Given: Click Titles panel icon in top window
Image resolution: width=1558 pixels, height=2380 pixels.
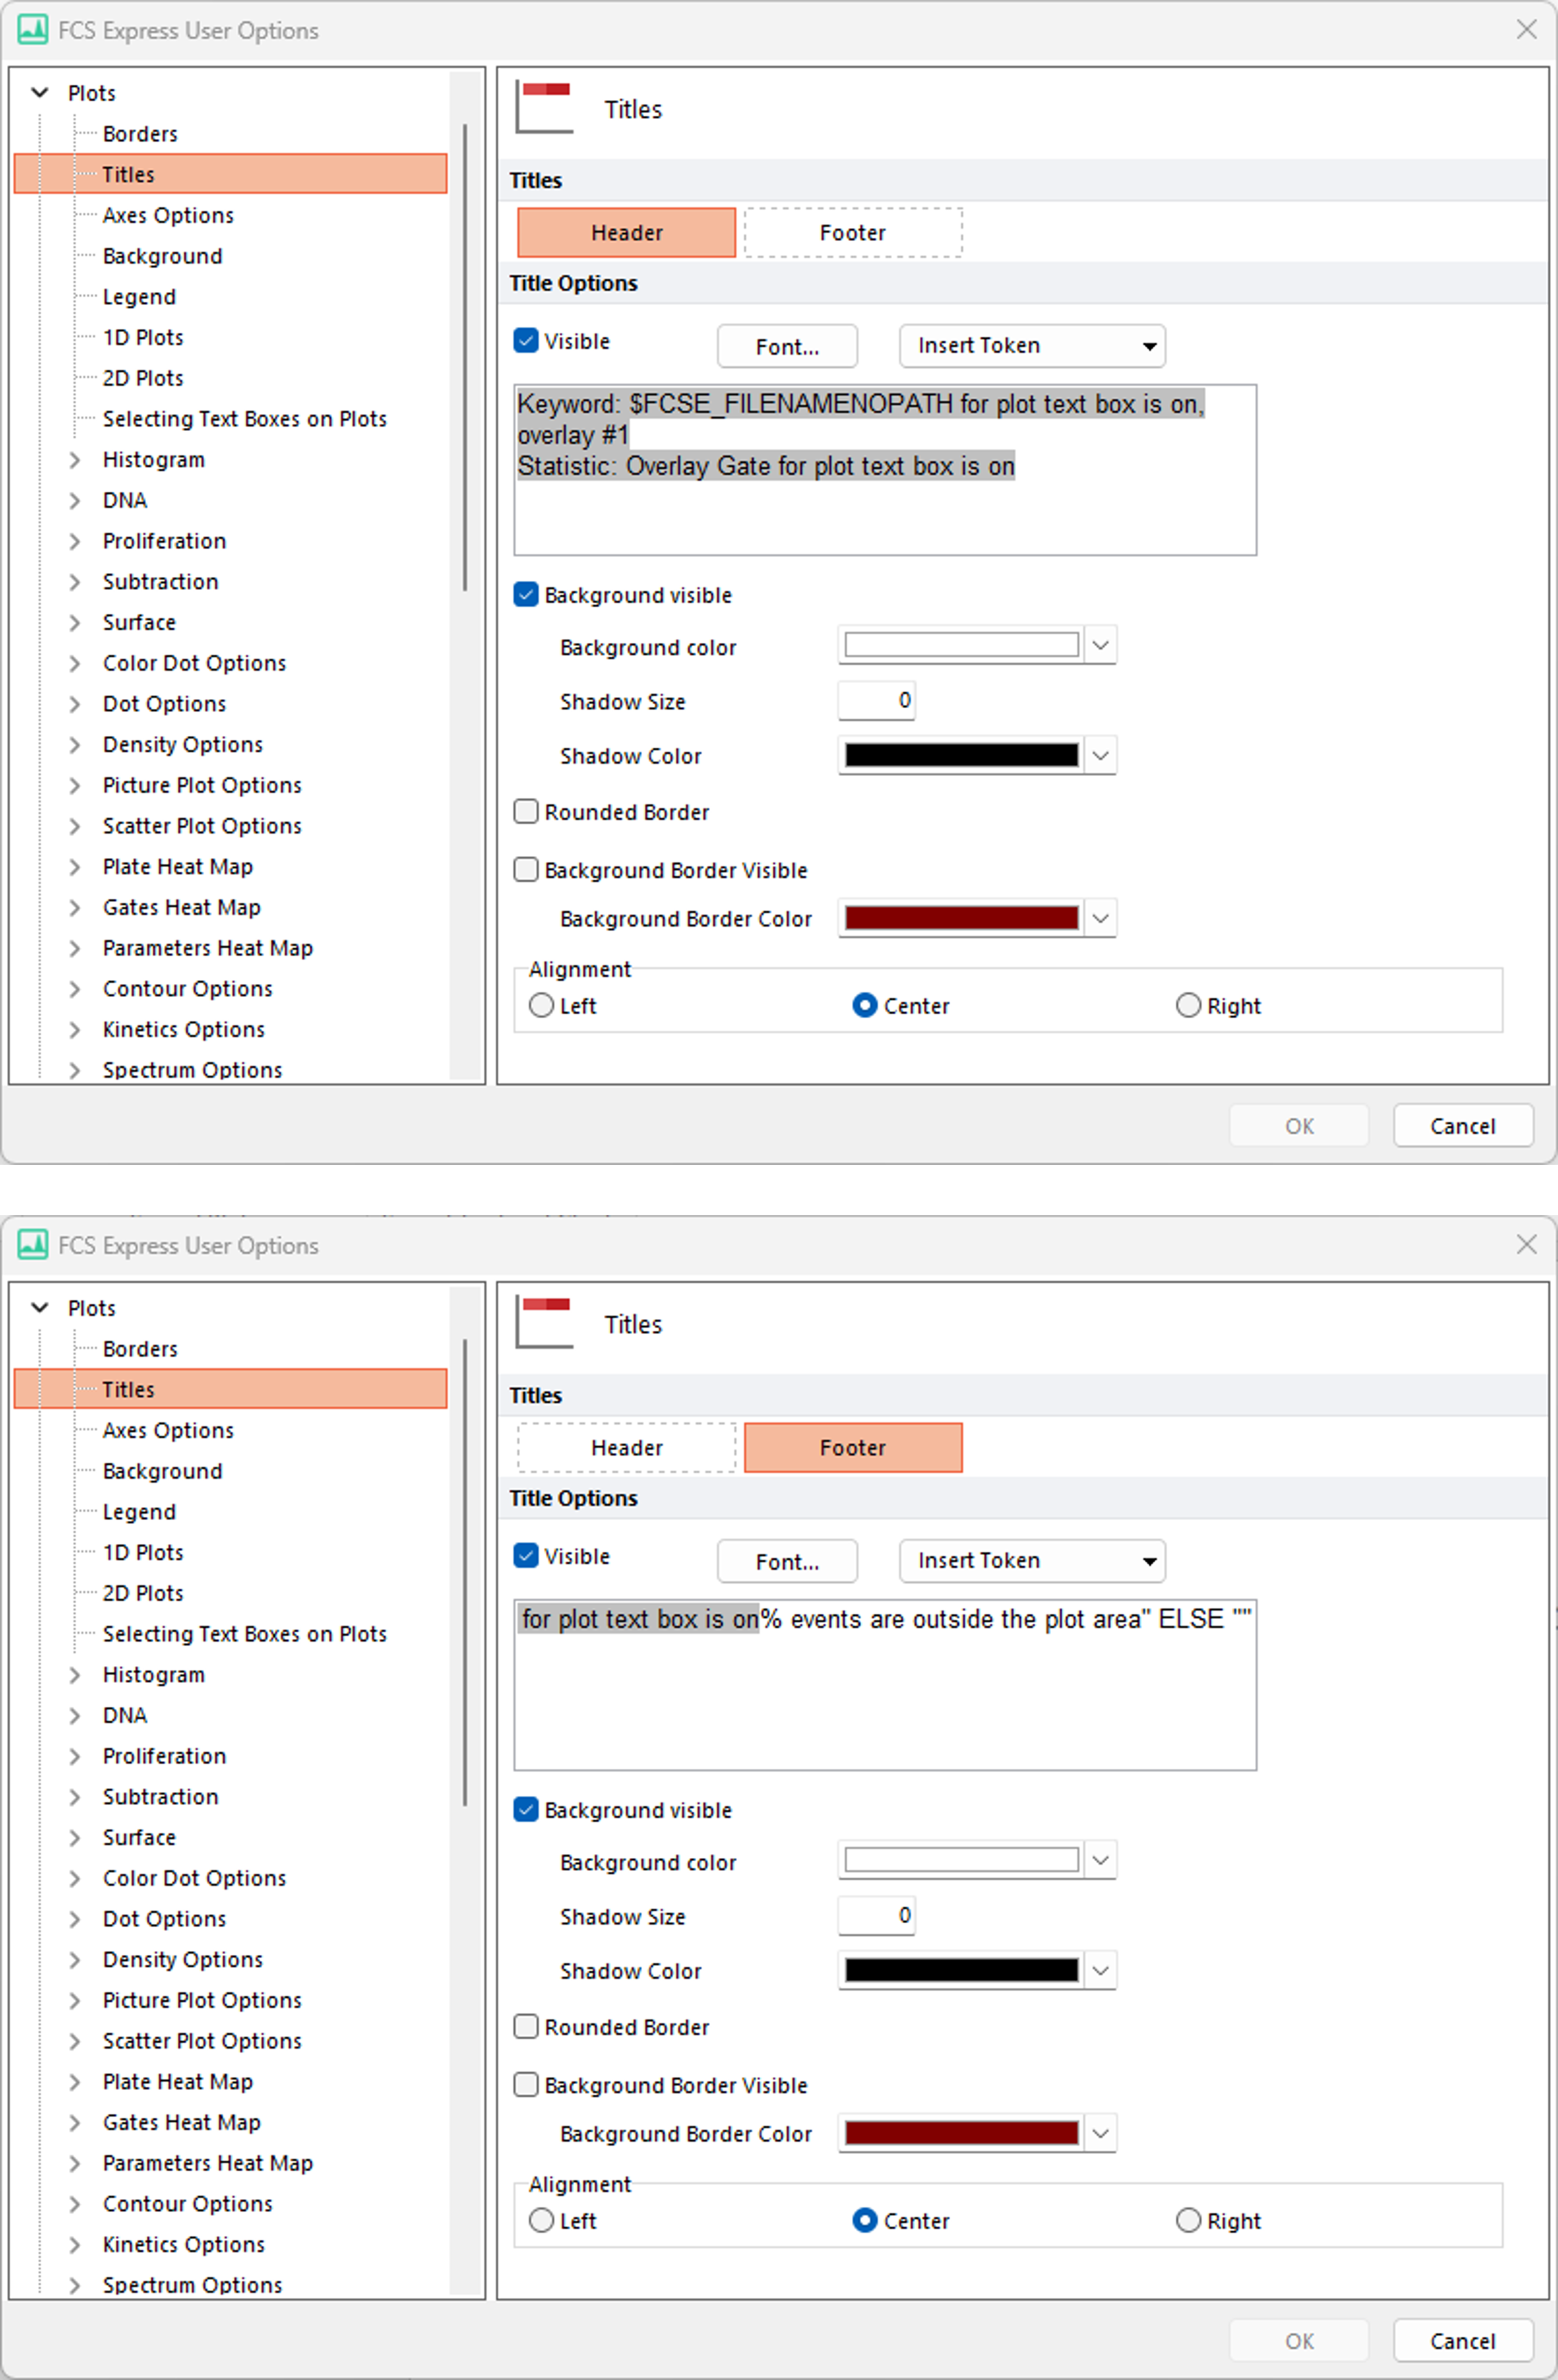Looking at the screenshot, I should [544, 107].
